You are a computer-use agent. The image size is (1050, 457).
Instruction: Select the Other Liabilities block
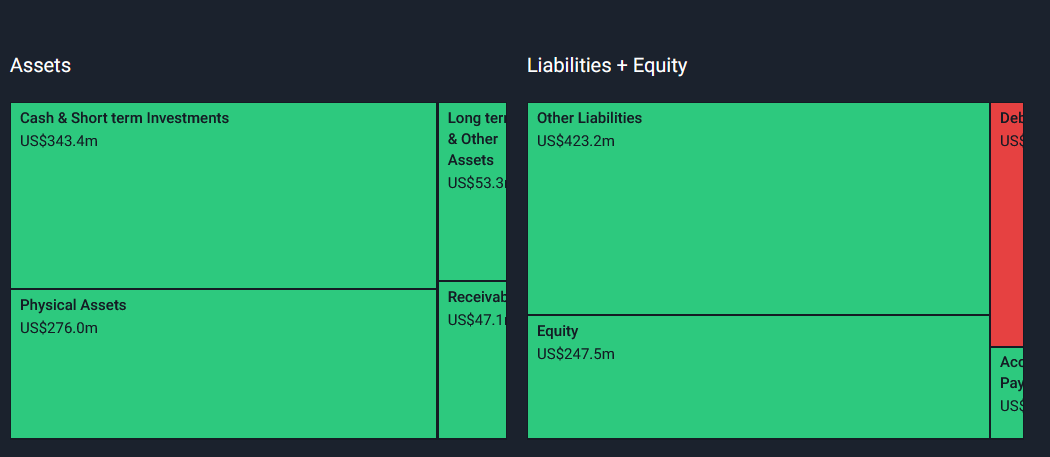tap(759, 208)
